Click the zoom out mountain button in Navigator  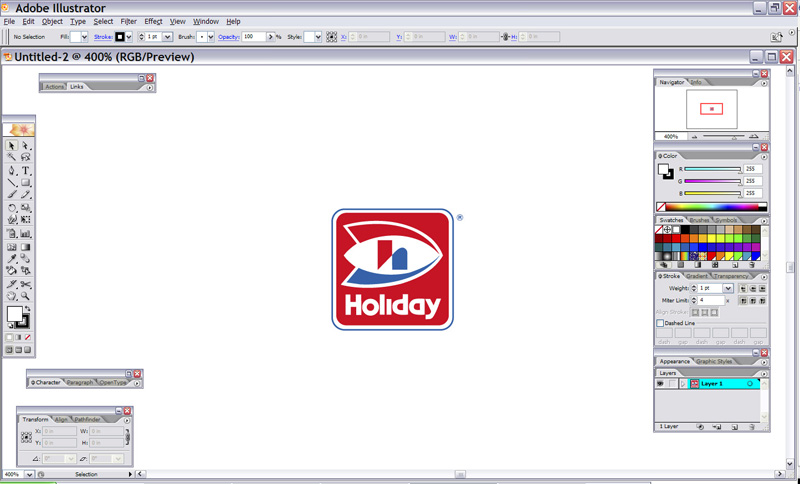694,137
